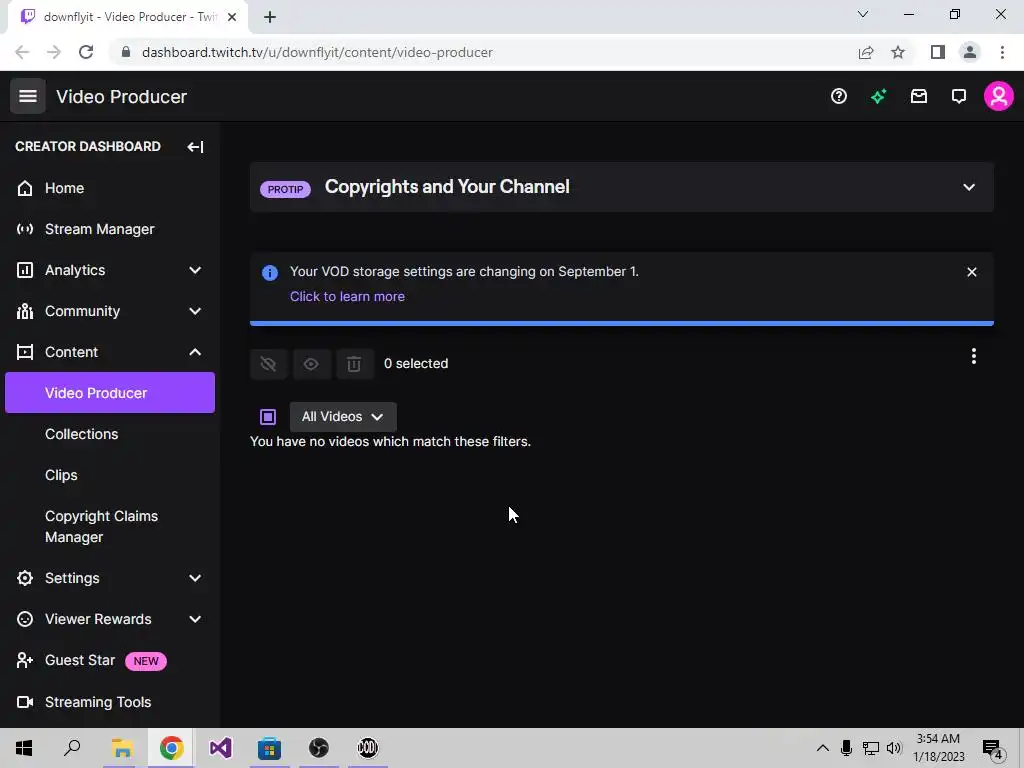This screenshot has width=1024, height=768.
Task: Open the tab search dropdown arrow
Action: [x=863, y=14]
